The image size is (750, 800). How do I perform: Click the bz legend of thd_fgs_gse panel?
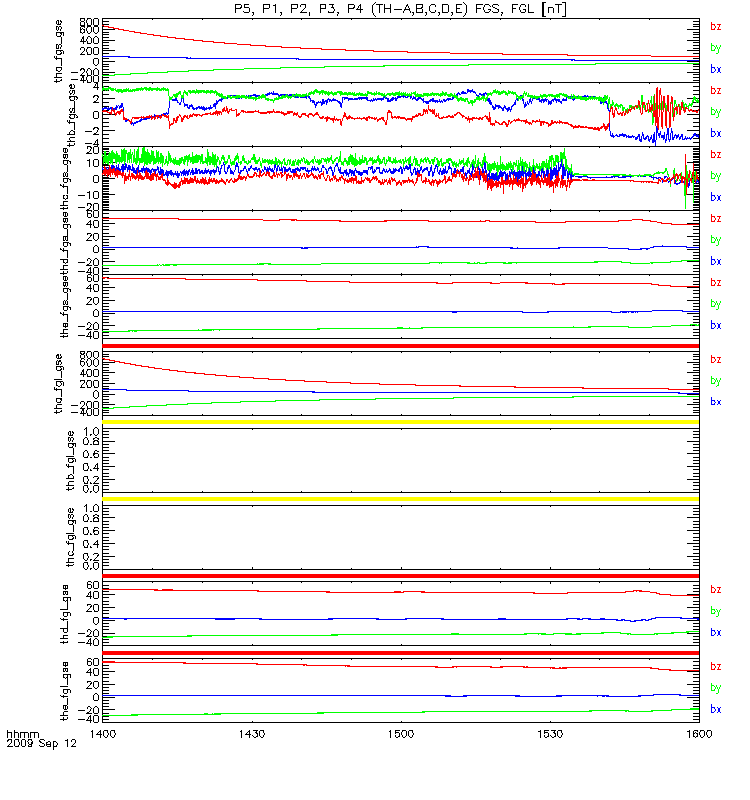(x=716, y=219)
